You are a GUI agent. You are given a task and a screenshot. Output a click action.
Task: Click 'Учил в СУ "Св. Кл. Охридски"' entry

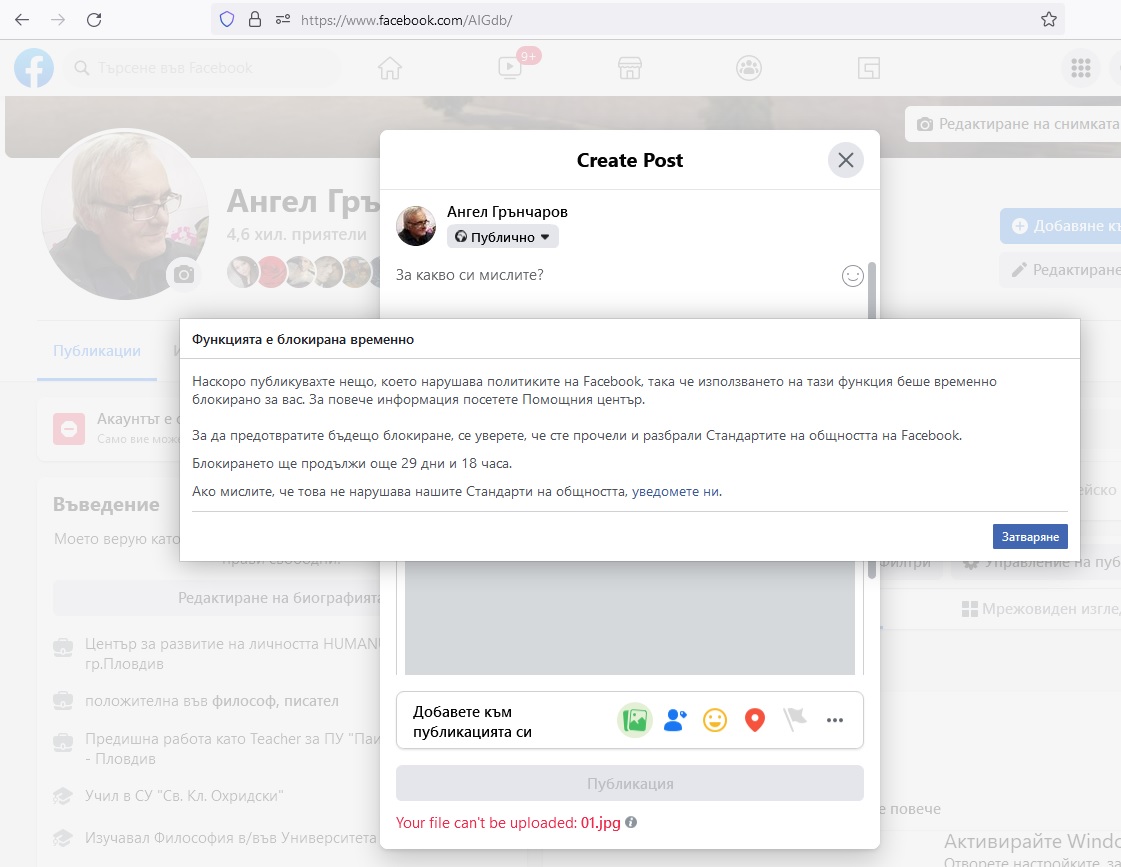[184, 796]
